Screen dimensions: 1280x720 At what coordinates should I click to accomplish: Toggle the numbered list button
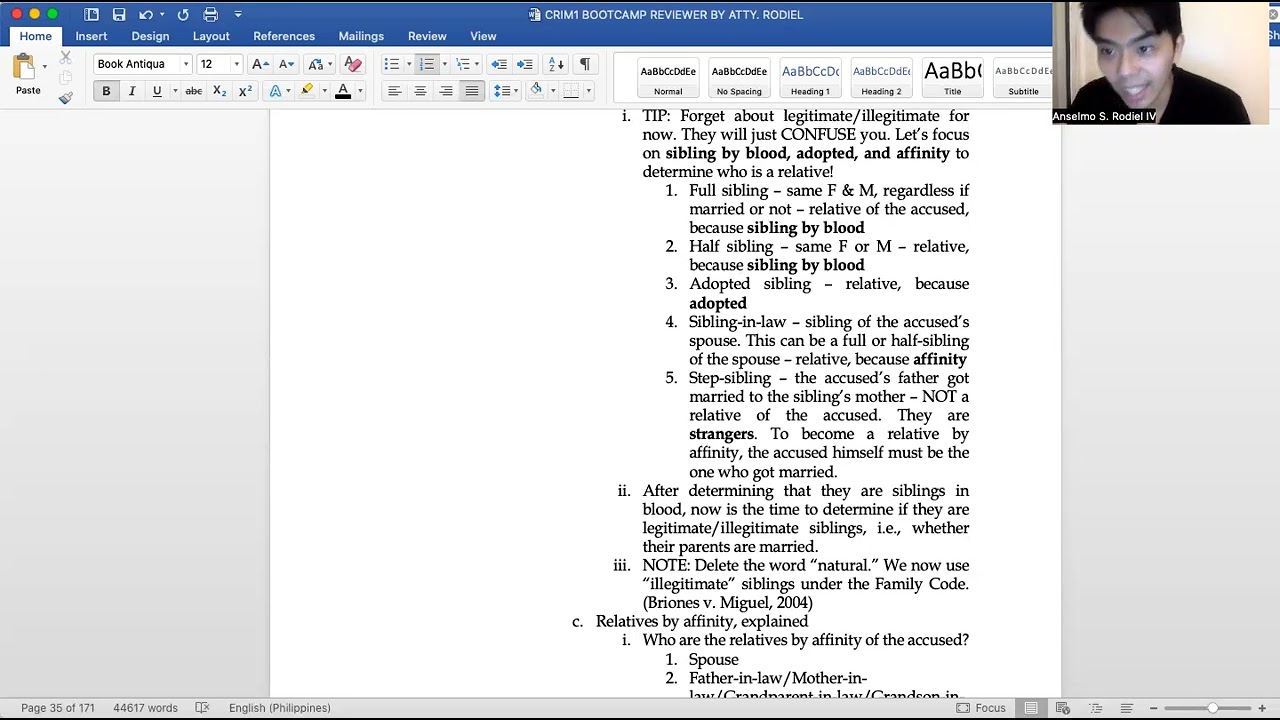pos(427,64)
